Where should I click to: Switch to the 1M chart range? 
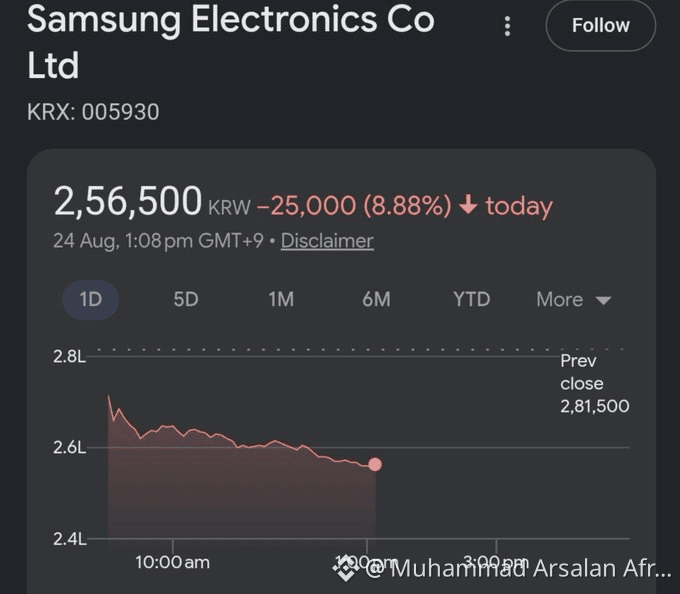point(281,300)
